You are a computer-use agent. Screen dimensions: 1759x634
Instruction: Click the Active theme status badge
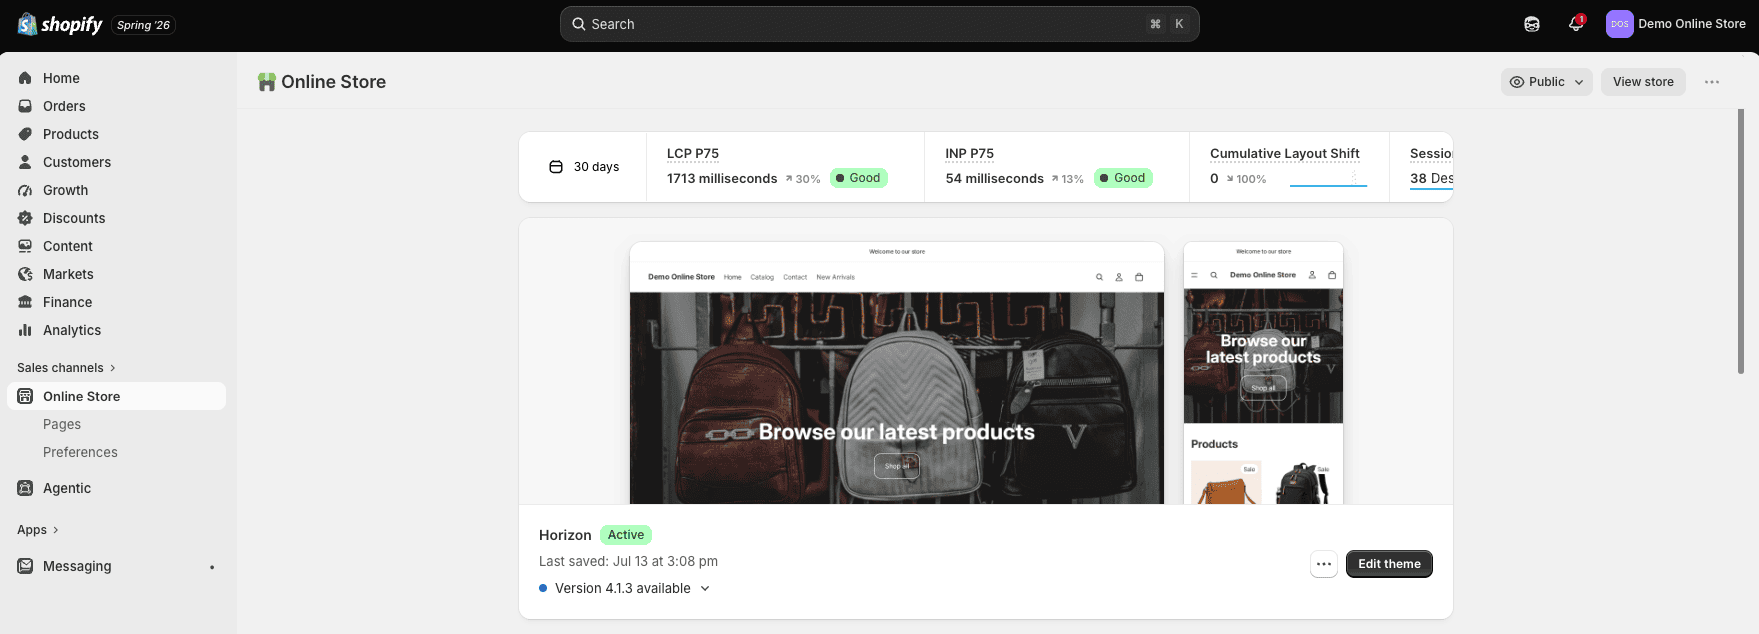(x=626, y=535)
